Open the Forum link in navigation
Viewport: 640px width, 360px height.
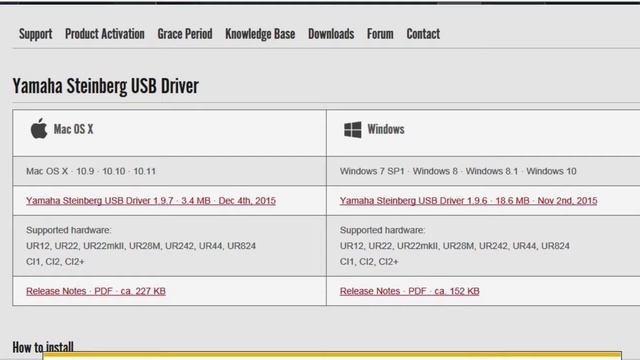pyautogui.click(x=380, y=34)
